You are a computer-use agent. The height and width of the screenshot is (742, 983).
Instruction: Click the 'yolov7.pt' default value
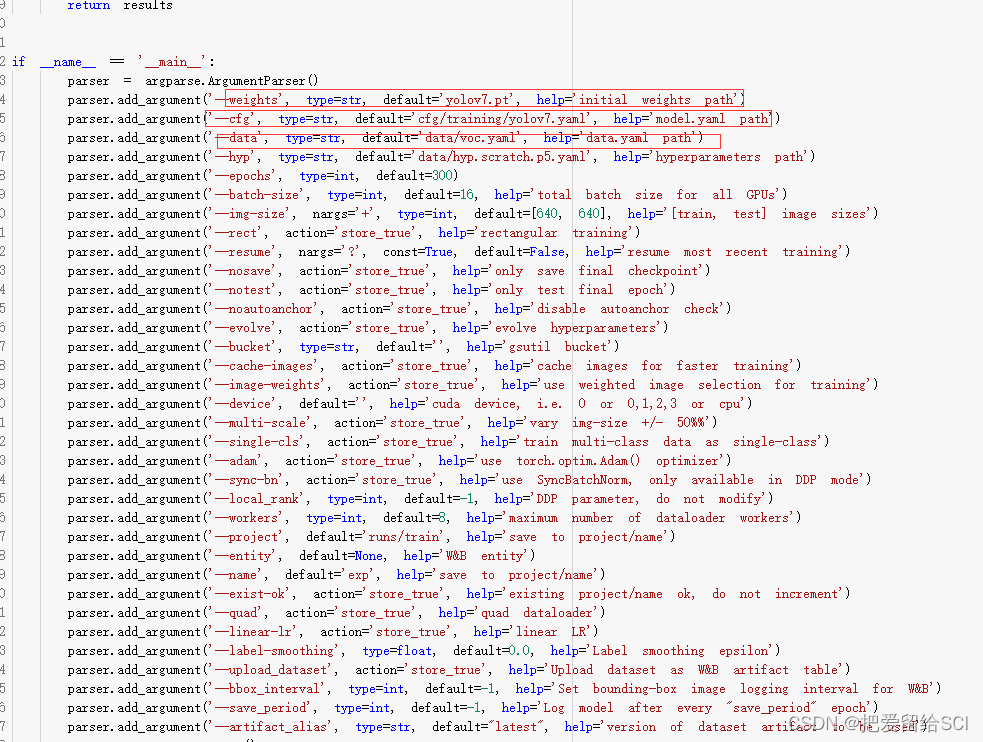(x=479, y=100)
